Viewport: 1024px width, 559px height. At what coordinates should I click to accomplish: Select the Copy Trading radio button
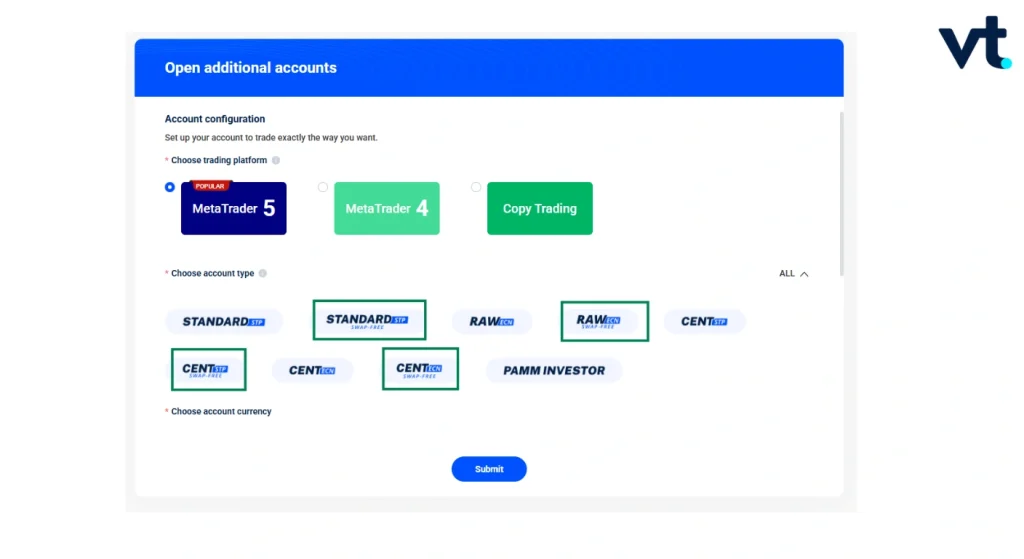click(476, 187)
